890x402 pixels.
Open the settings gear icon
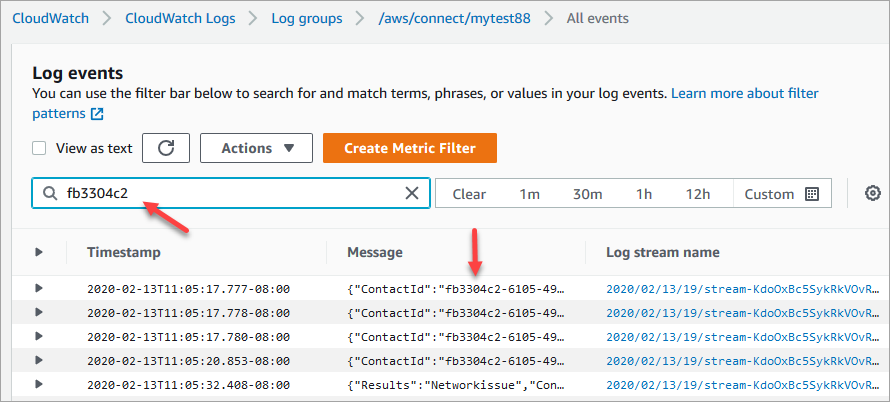pos(872,194)
